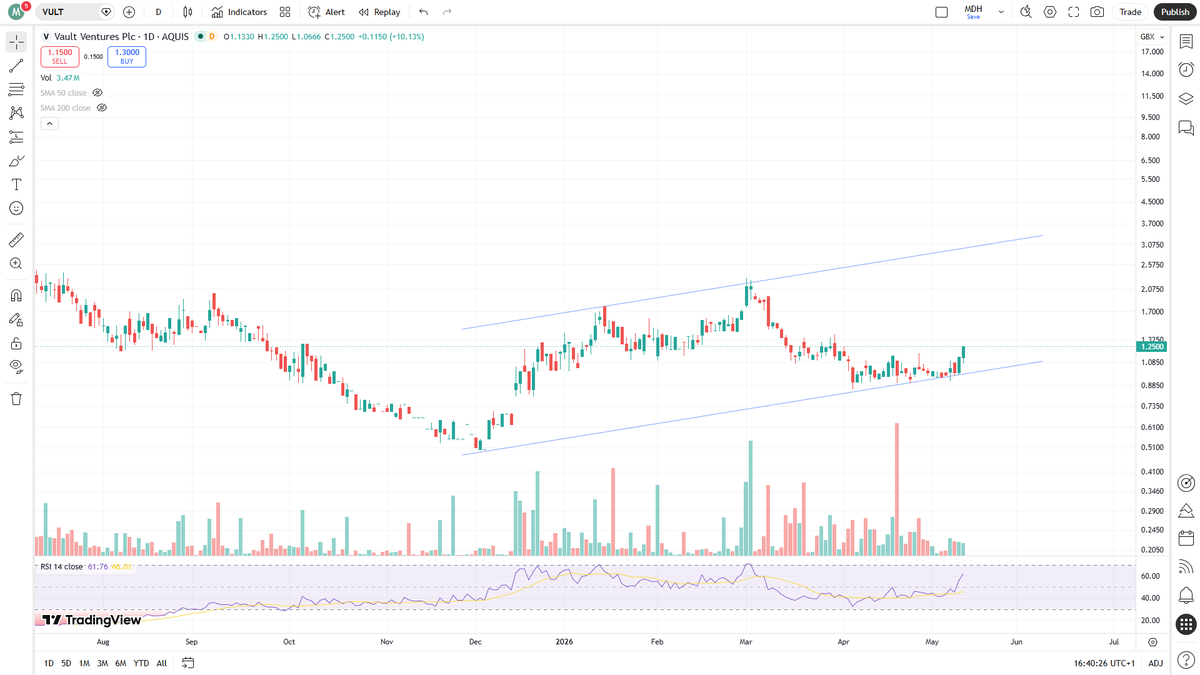Toggle the orange D data mode badge
This screenshot has height=675, width=1200.
(211, 37)
